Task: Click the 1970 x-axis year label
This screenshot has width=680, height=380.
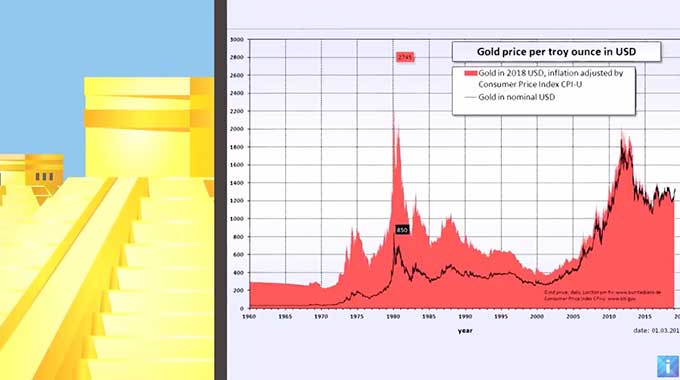Action: click(321, 317)
